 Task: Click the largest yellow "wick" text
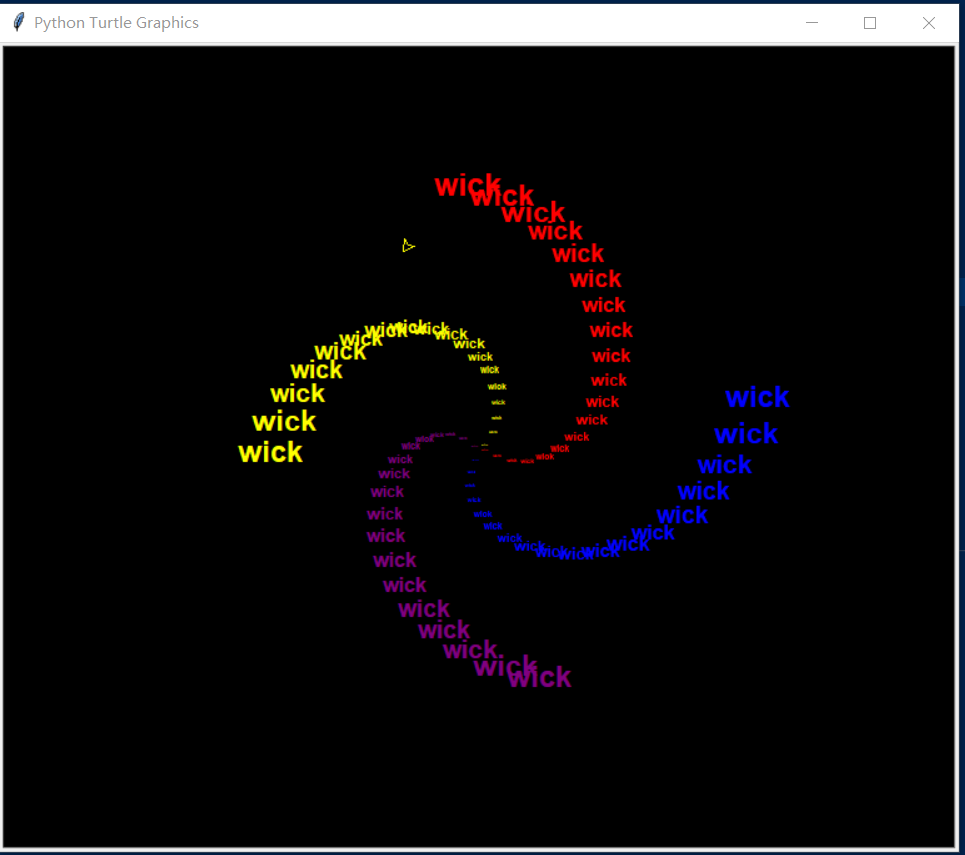coord(270,452)
